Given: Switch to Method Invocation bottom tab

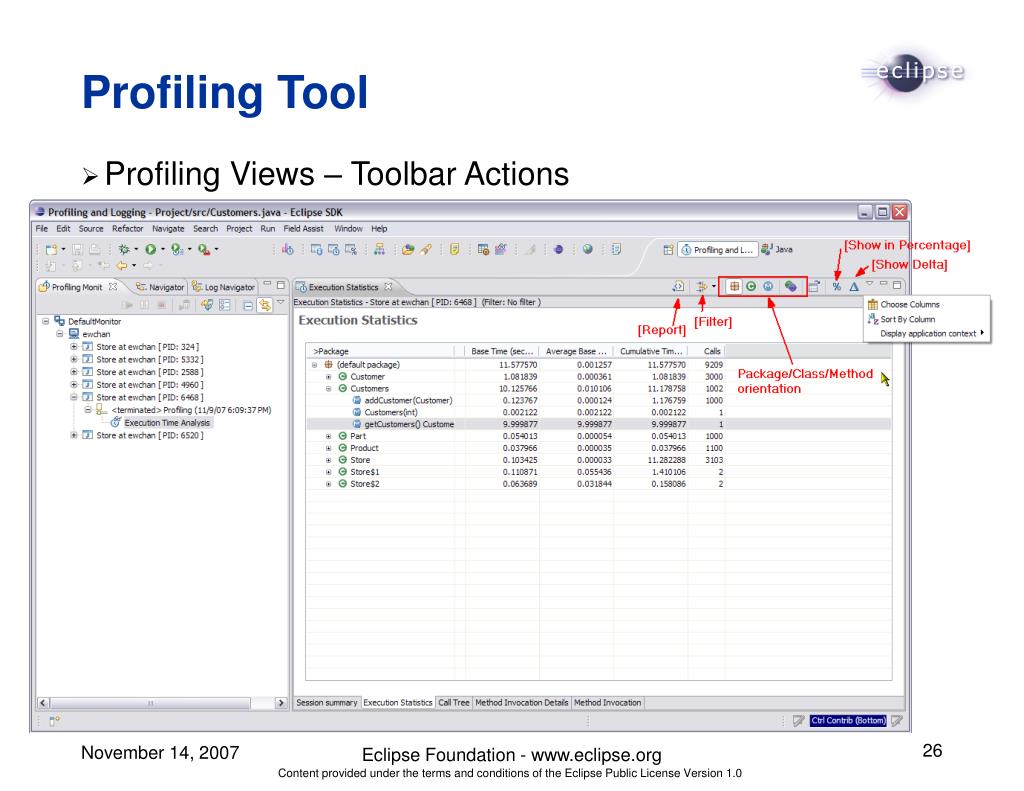Looking at the screenshot, I should [x=607, y=703].
